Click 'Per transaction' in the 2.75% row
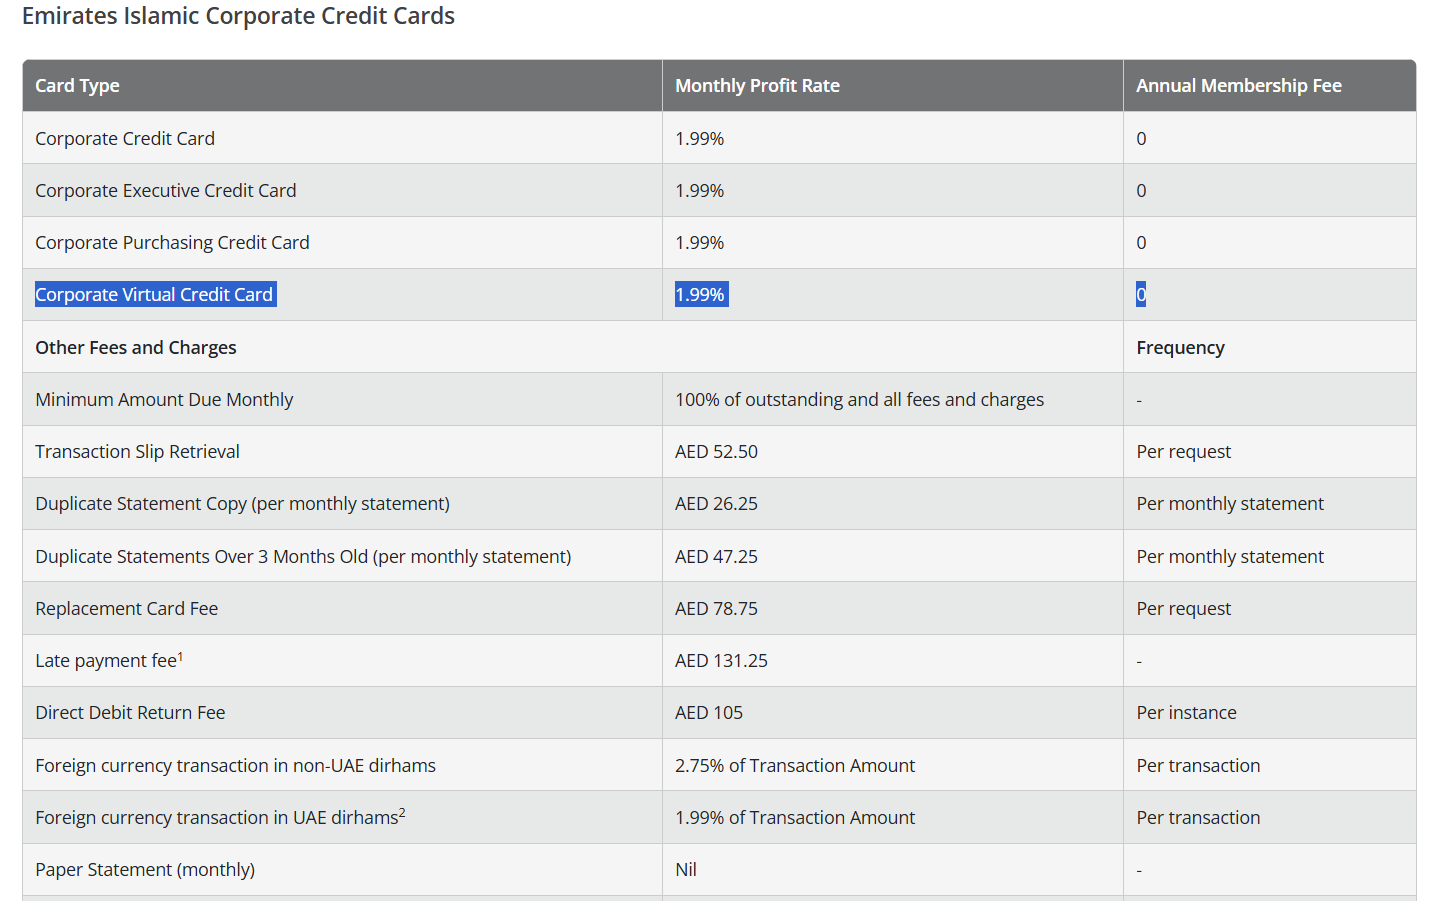 point(1198,766)
